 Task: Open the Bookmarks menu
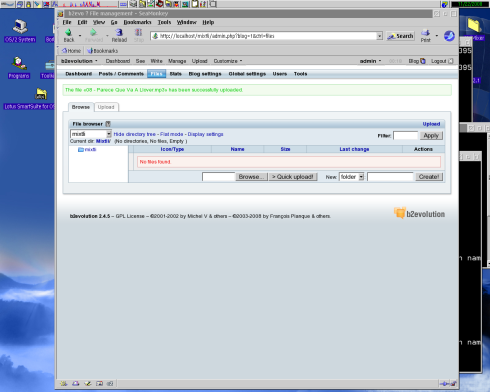point(137,22)
